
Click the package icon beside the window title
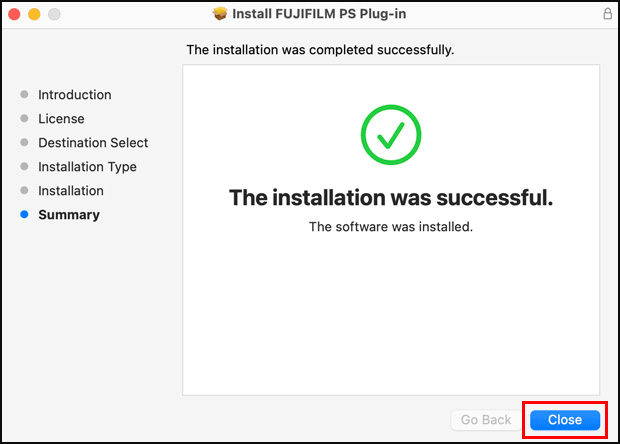click(221, 15)
